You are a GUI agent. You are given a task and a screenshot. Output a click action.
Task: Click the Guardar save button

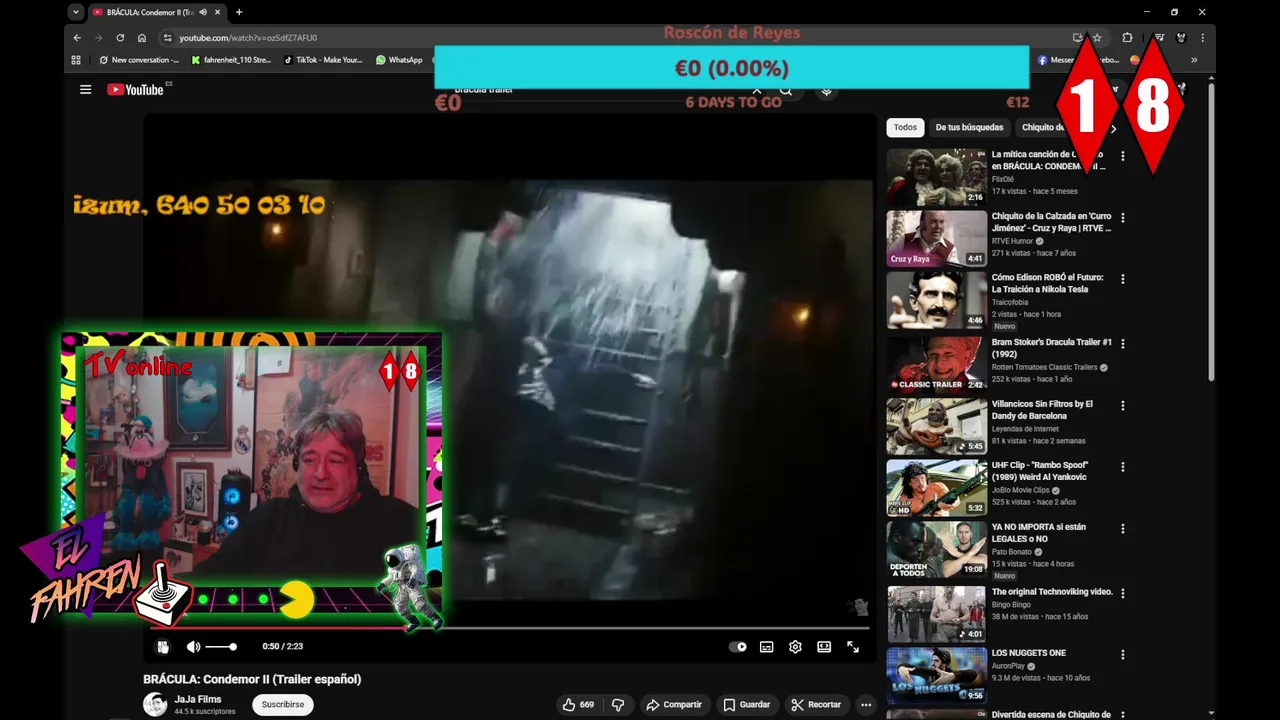(747, 705)
